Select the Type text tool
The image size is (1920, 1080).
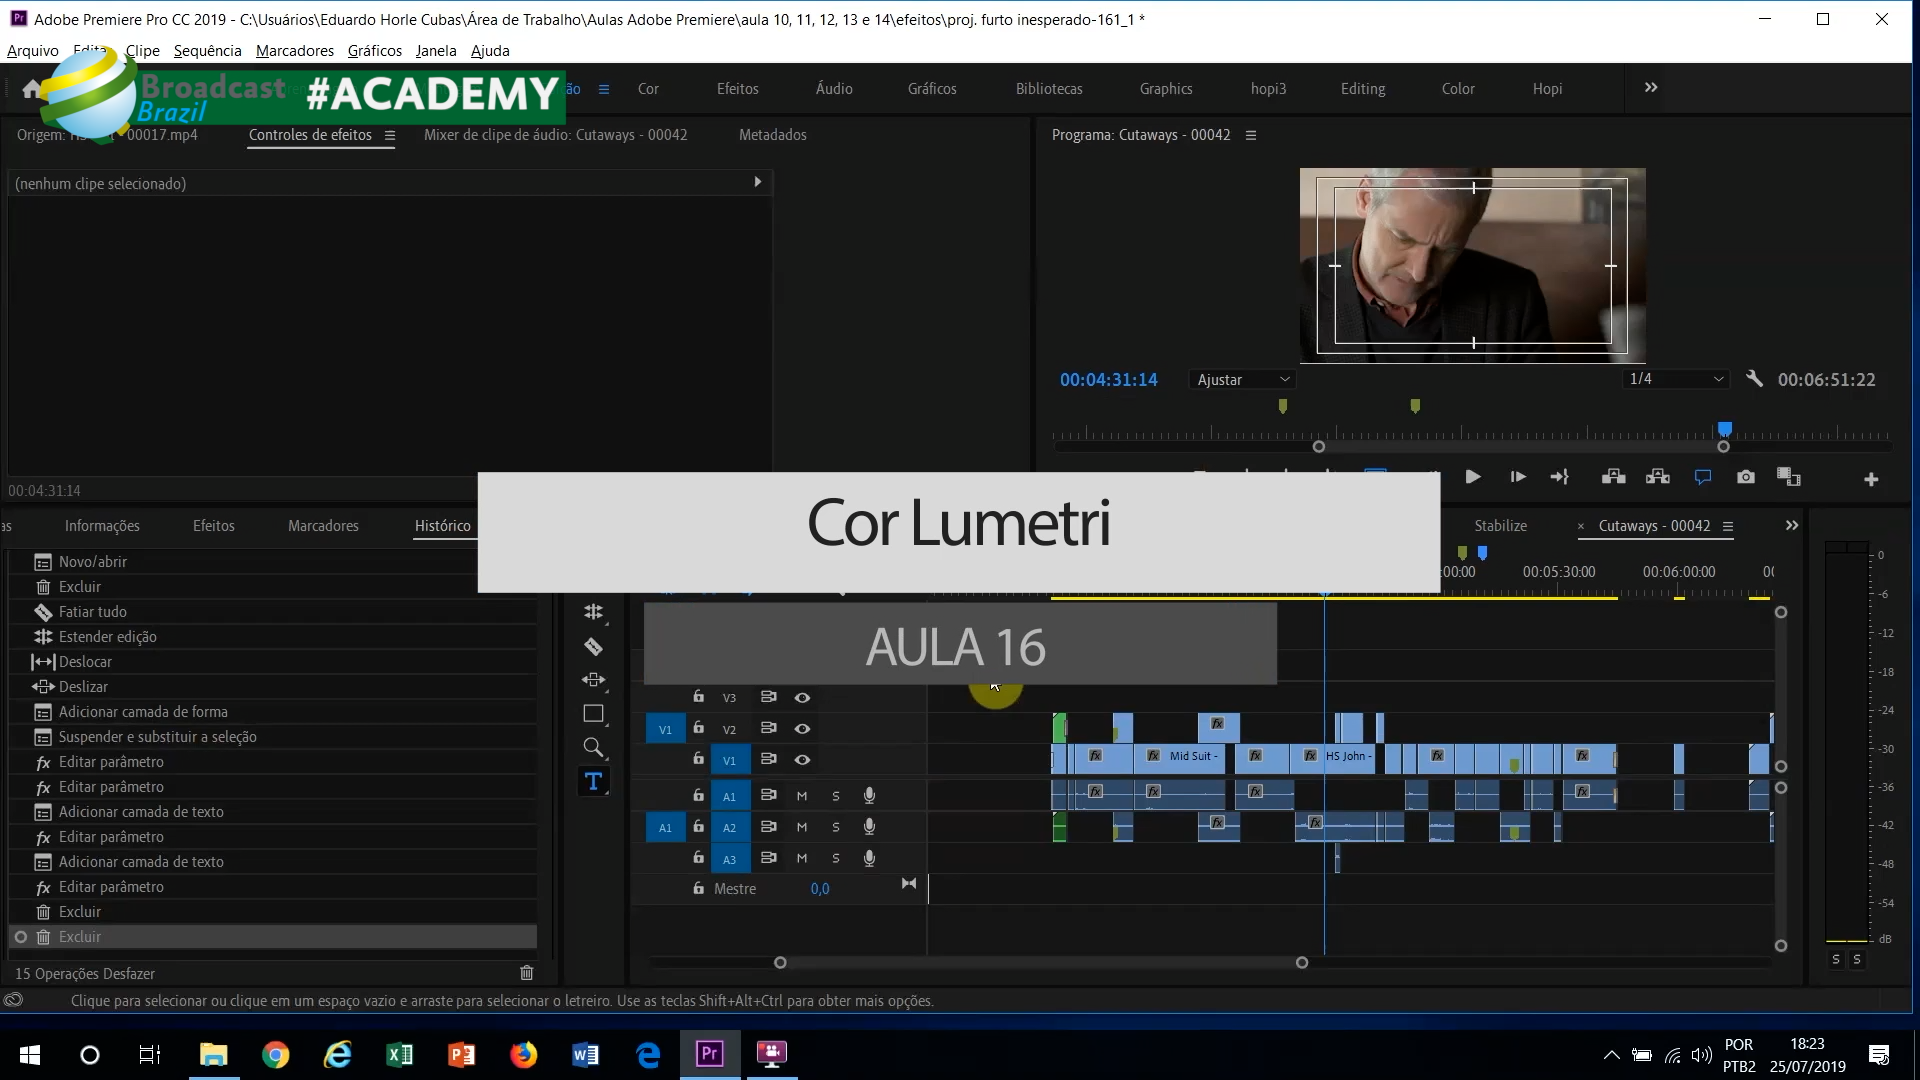(x=593, y=781)
